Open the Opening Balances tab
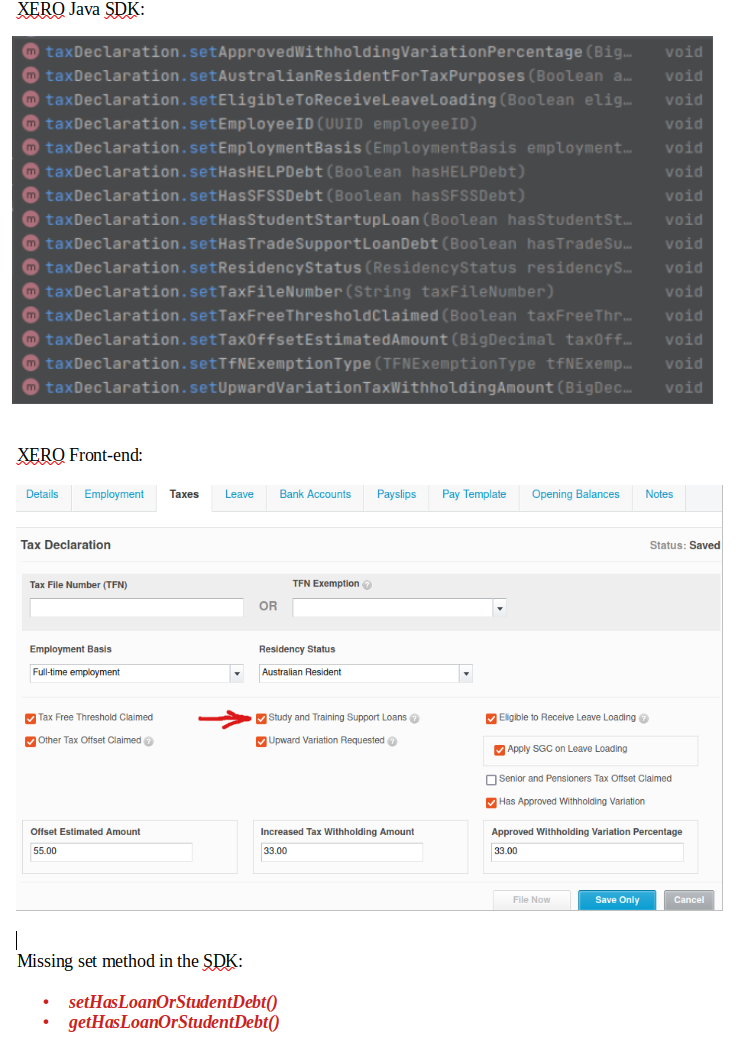This screenshot has width=738, height=1043. [x=576, y=494]
